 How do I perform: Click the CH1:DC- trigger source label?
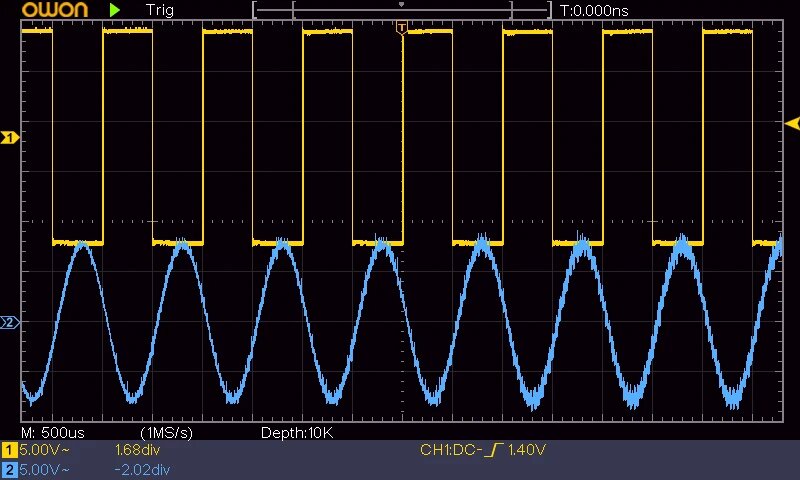pyautogui.click(x=451, y=450)
